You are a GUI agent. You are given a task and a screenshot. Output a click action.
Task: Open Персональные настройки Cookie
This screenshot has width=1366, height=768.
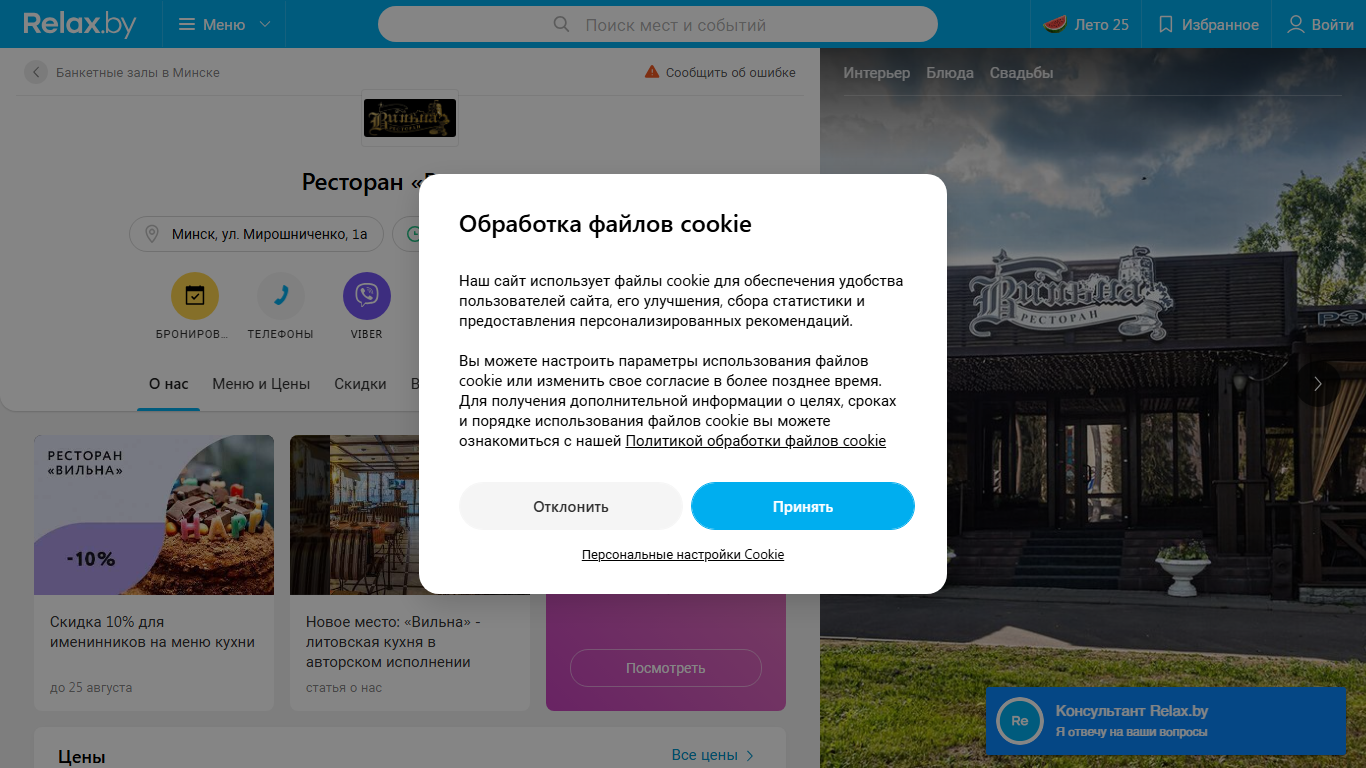tap(683, 554)
